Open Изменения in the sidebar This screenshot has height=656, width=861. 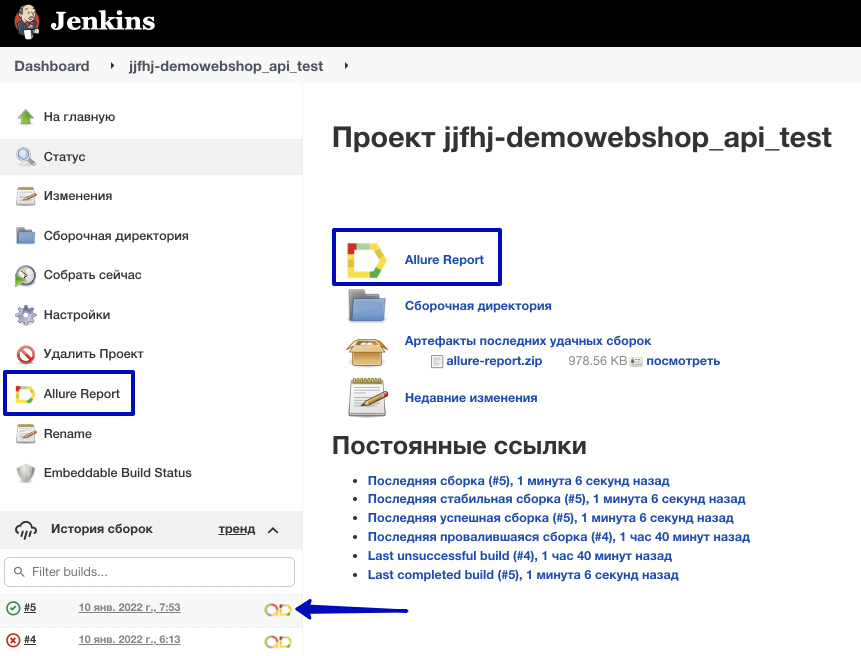pos(78,196)
